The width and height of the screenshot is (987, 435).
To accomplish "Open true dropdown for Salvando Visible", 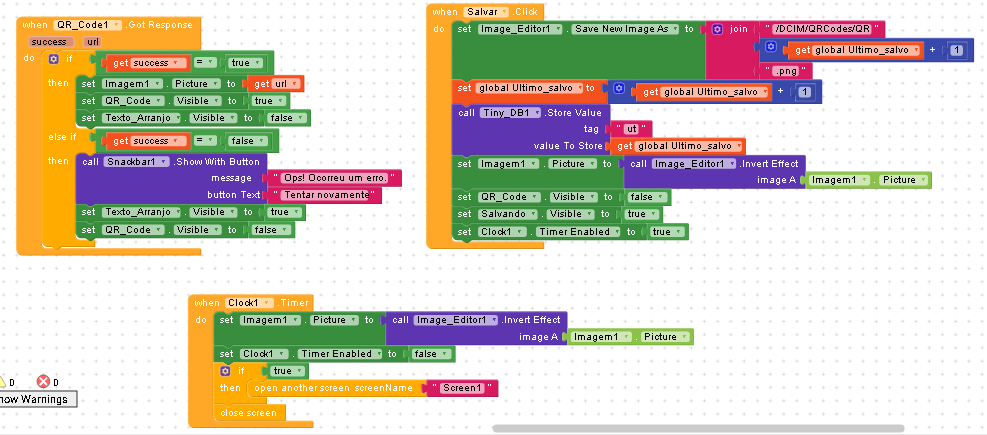I will click(x=641, y=214).
